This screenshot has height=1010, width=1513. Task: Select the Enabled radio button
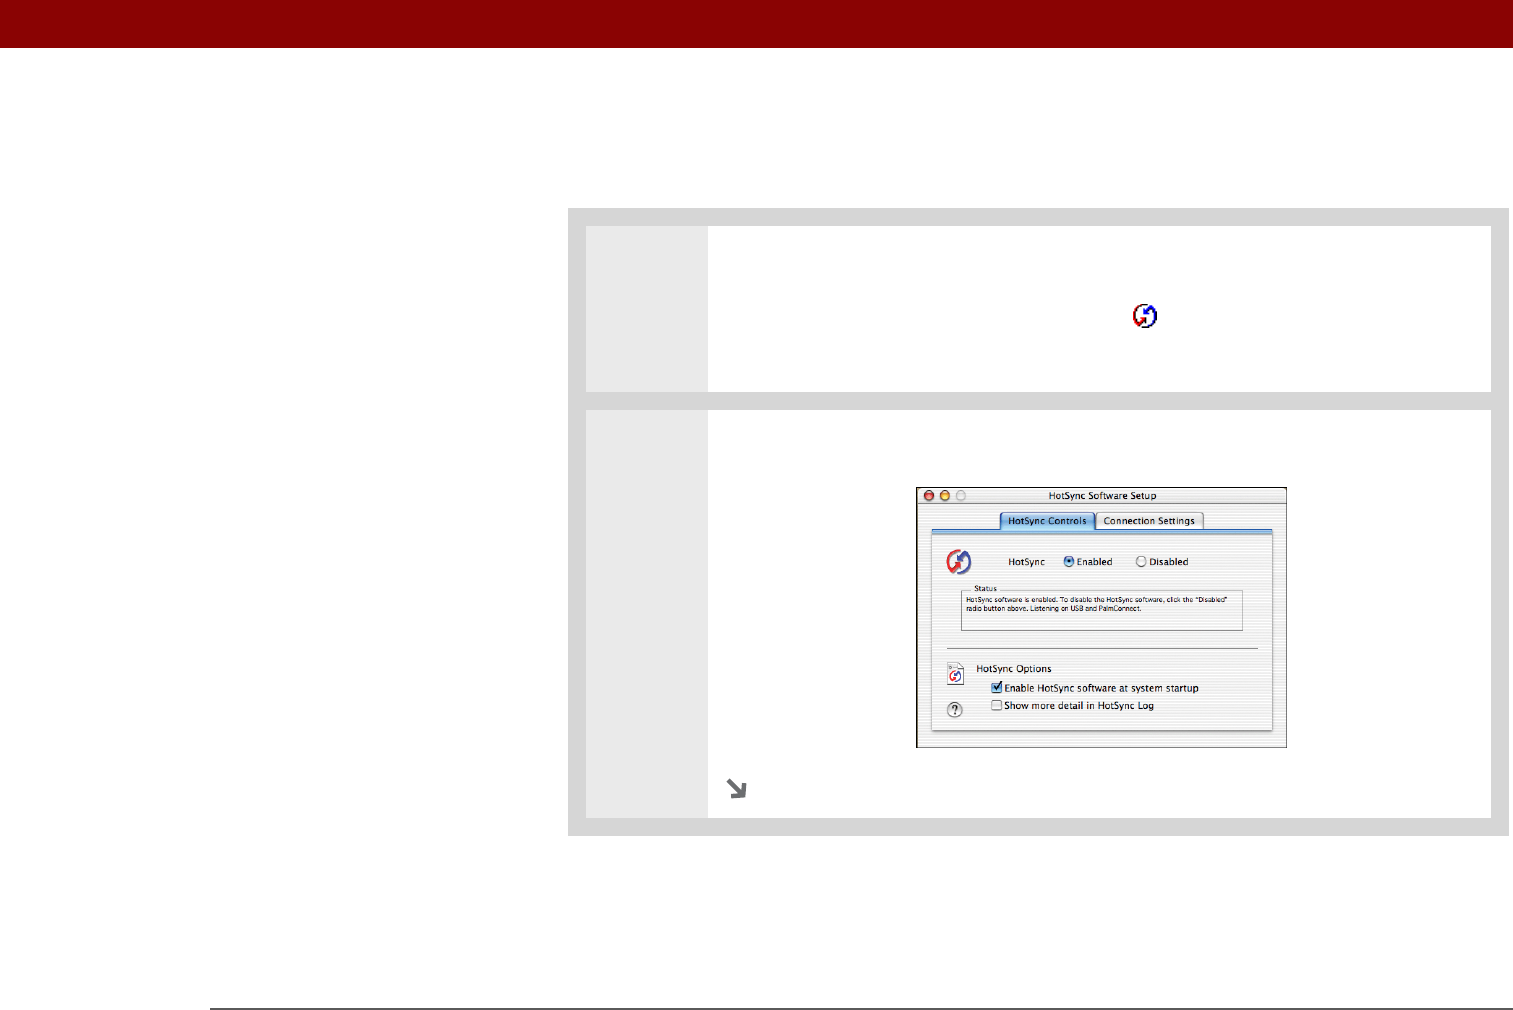1069,562
